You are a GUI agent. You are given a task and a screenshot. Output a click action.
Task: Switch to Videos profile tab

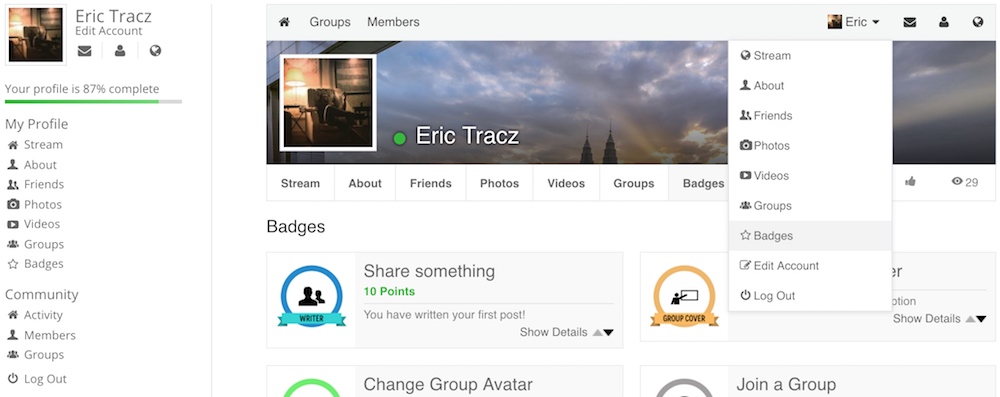[x=566, y=183]
